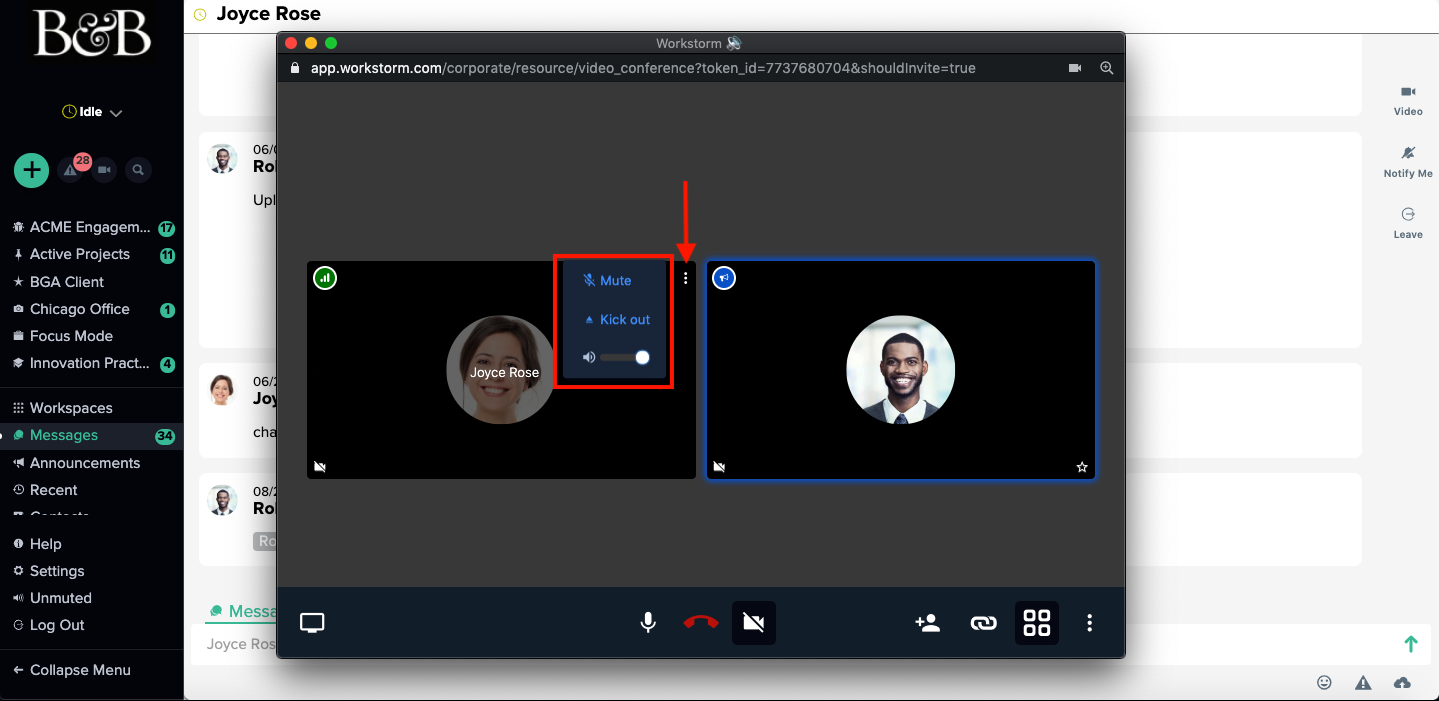Collapse the sidebar menu
Viewport: 1439px width, 701px height.
(80, 670)
